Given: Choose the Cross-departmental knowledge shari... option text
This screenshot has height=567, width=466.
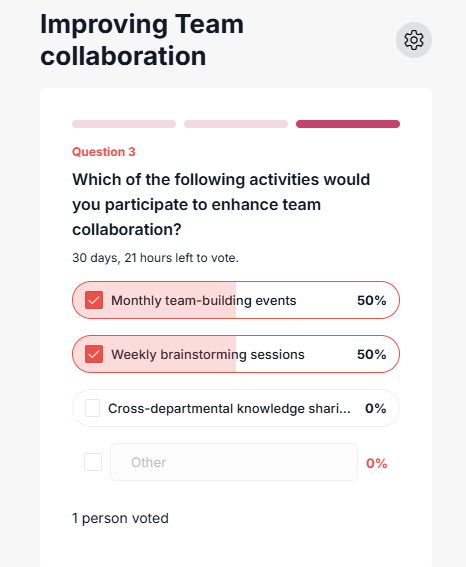Looking at the screenshot, I should click(x=229, y=409).
